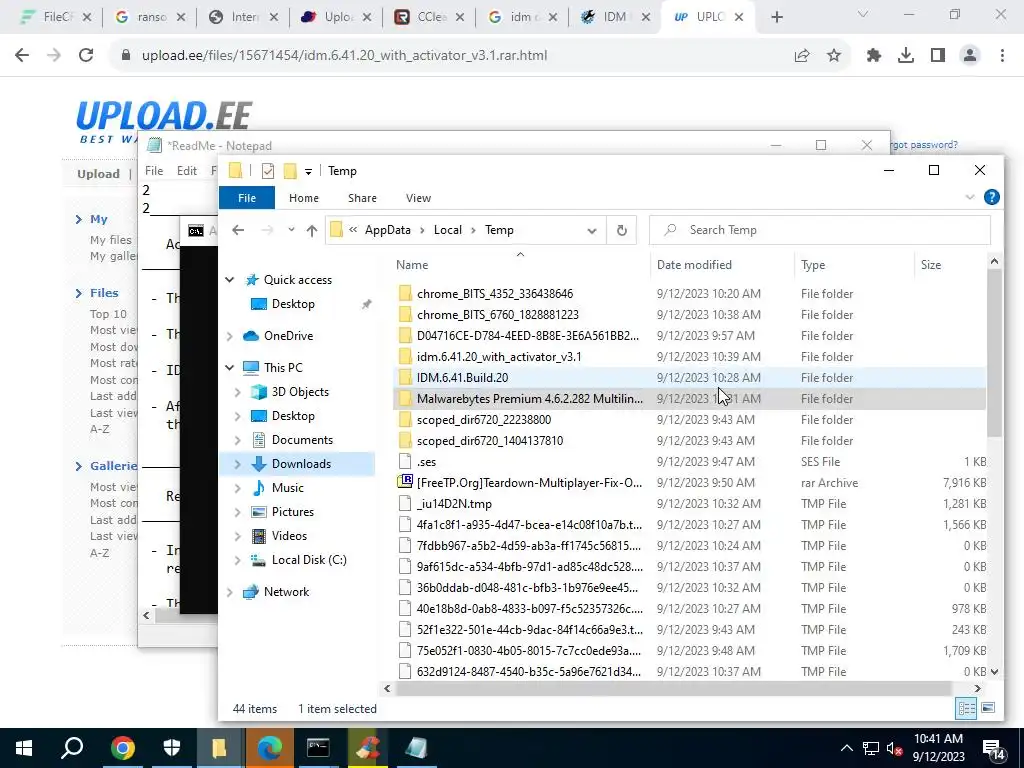Open the Chrome tab search dropdown
The width and height of the screenshot is (1024, 768).
[x=863, y=14]
